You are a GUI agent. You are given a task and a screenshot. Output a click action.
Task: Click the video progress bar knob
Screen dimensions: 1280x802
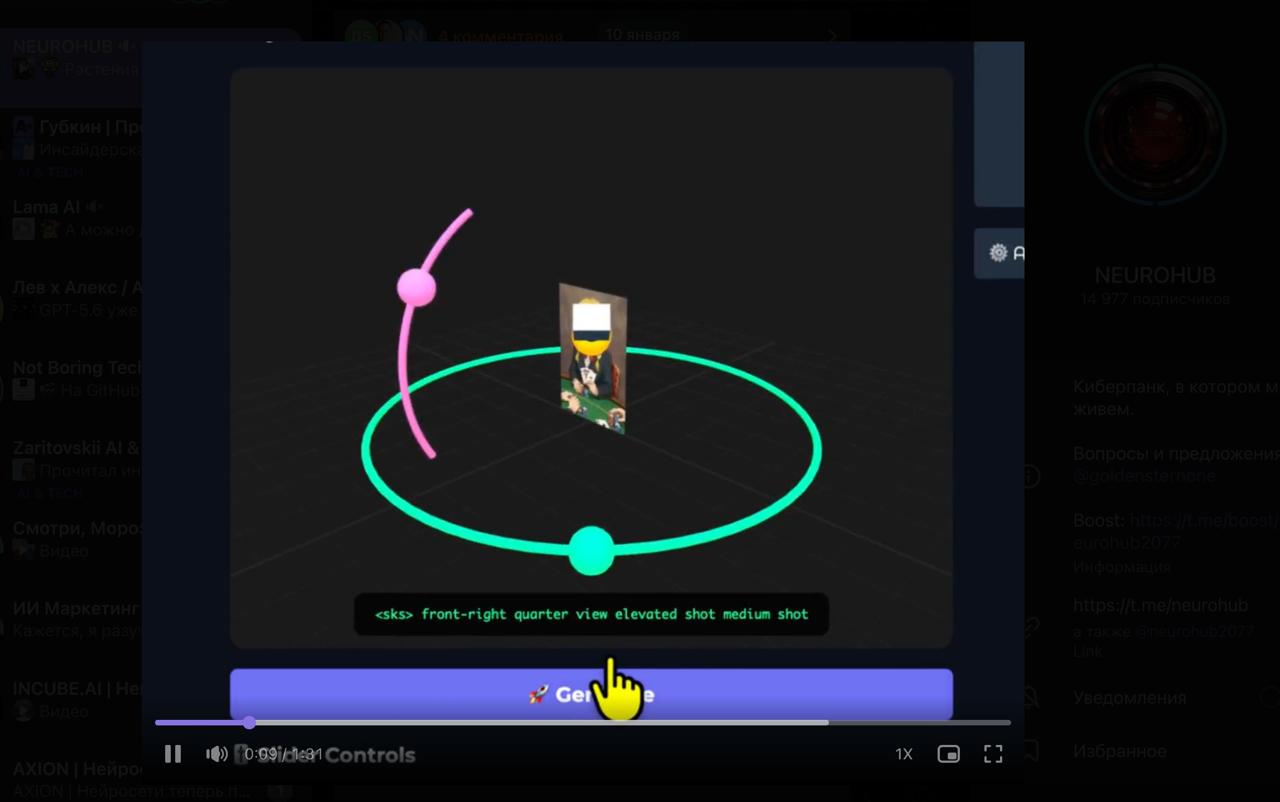249,722
